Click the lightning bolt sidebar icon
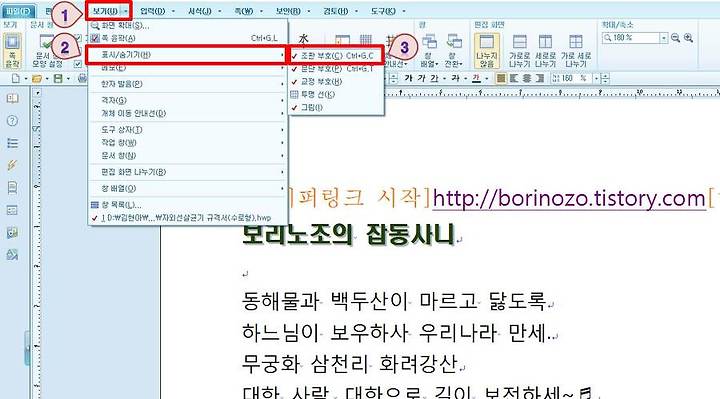The image size is (720, 399). pyautogui.click(x=12, y=165)
